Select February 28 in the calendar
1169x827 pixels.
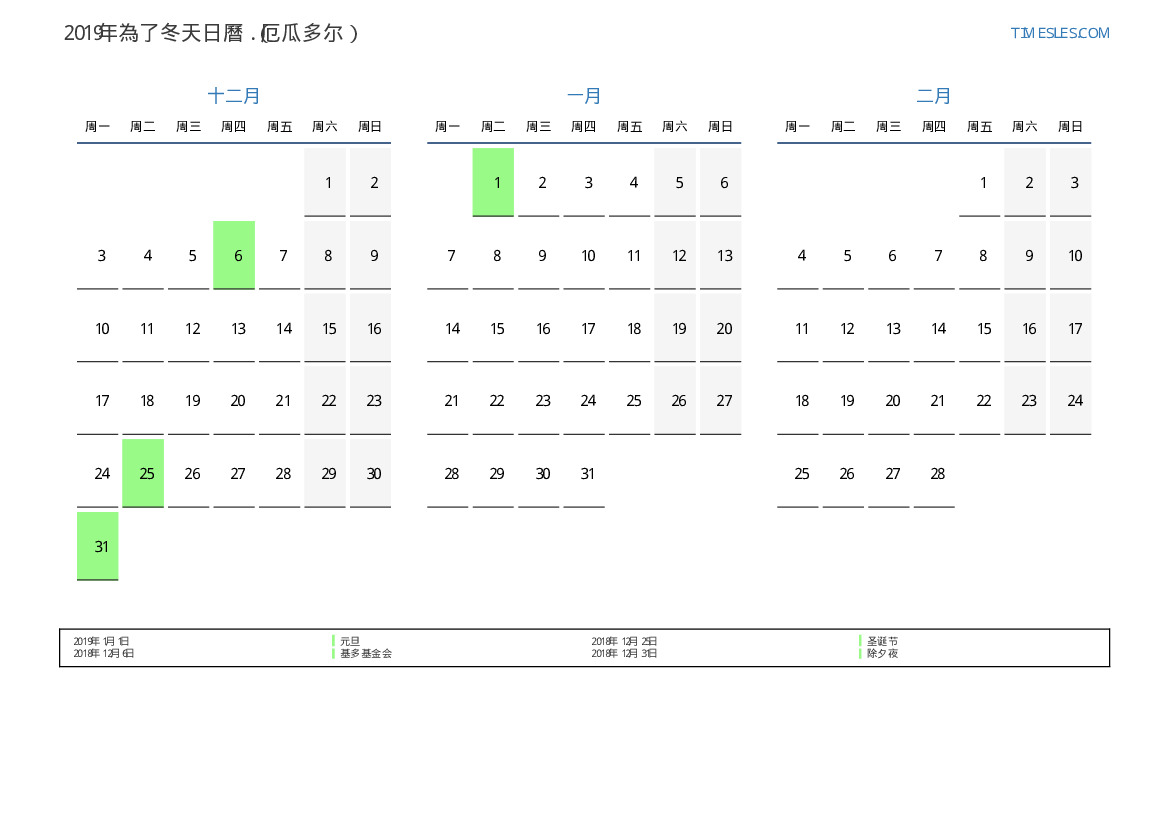point(938,473)
